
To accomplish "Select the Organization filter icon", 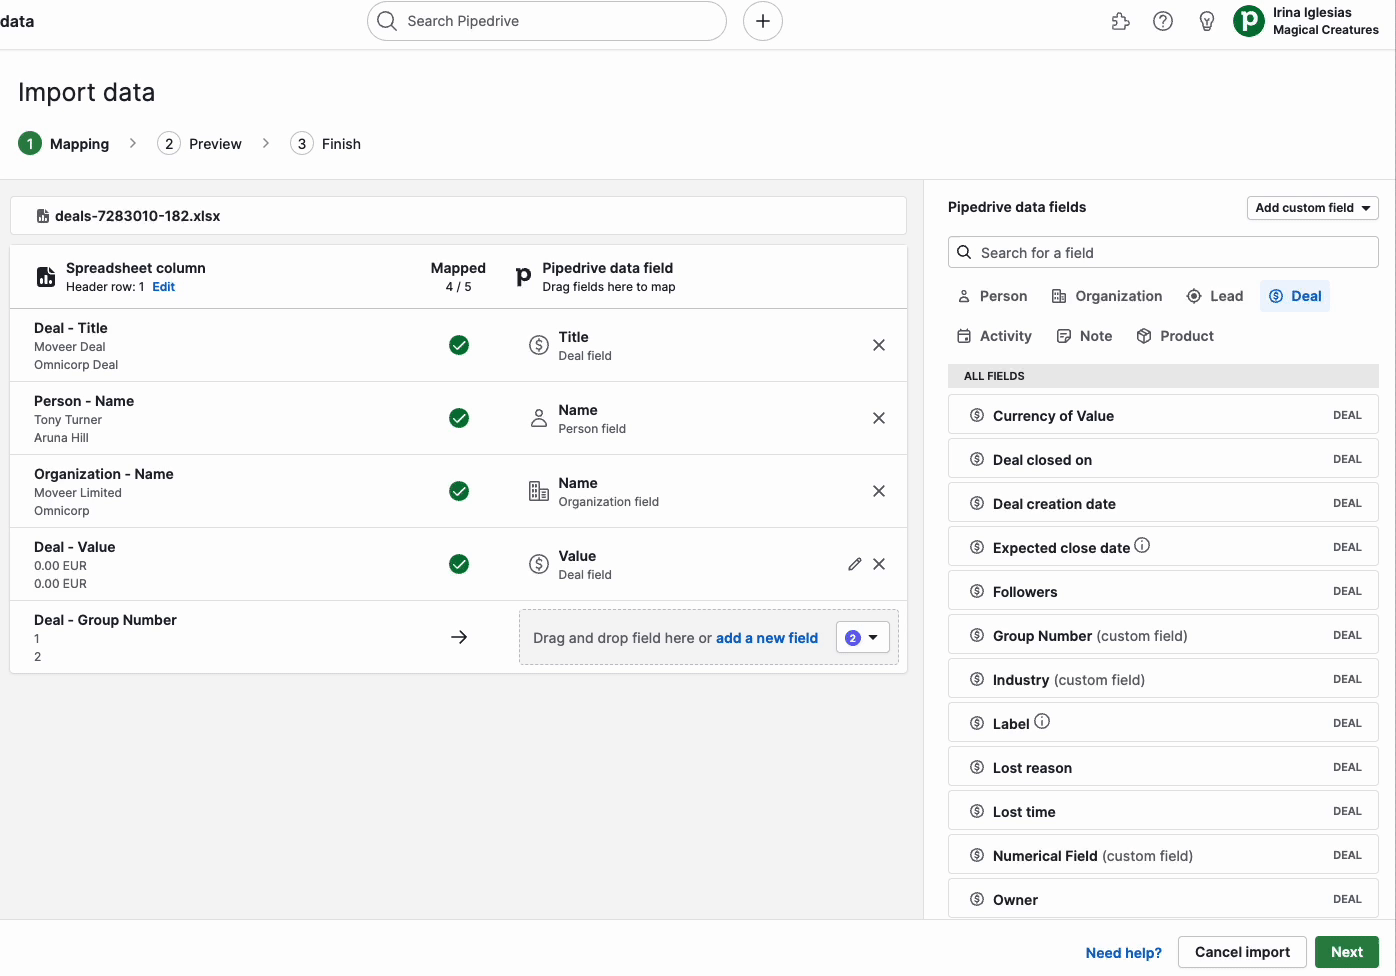I will [x=1057, y=295].
